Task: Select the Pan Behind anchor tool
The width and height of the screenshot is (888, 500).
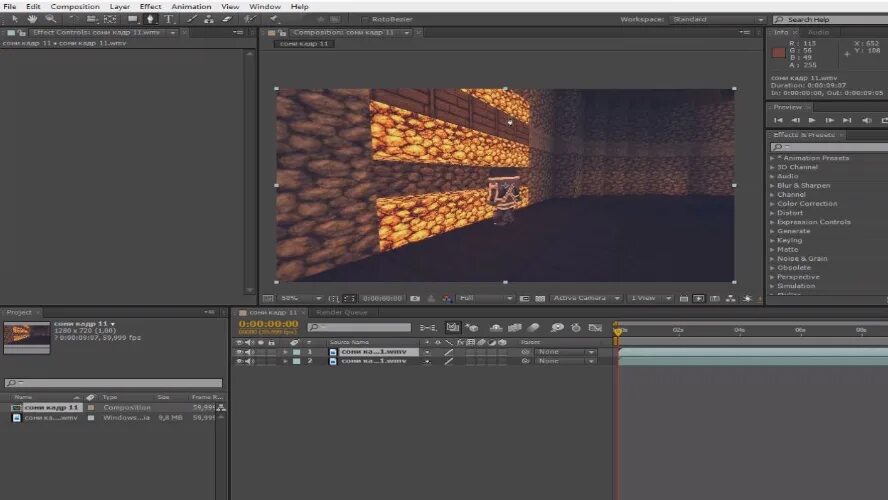Action: [x=110, y=19]
